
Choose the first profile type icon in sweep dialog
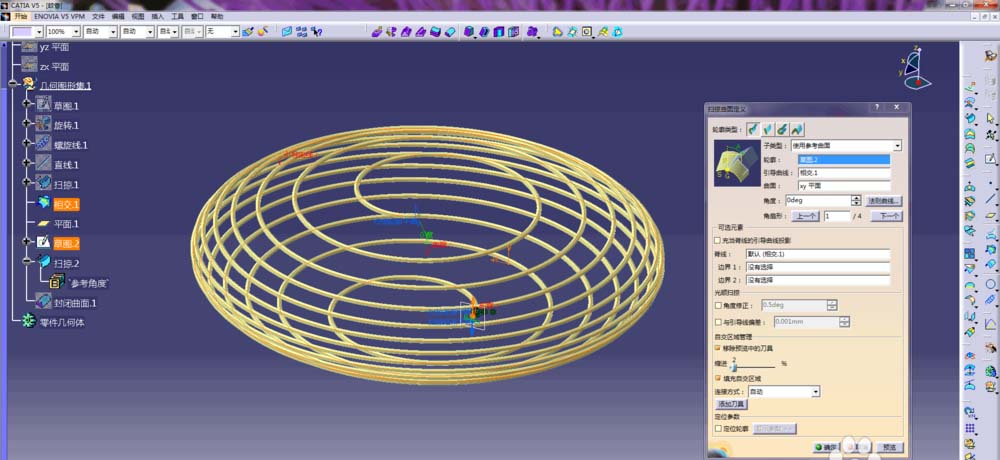pyautogui.click(x=753, y=129)
